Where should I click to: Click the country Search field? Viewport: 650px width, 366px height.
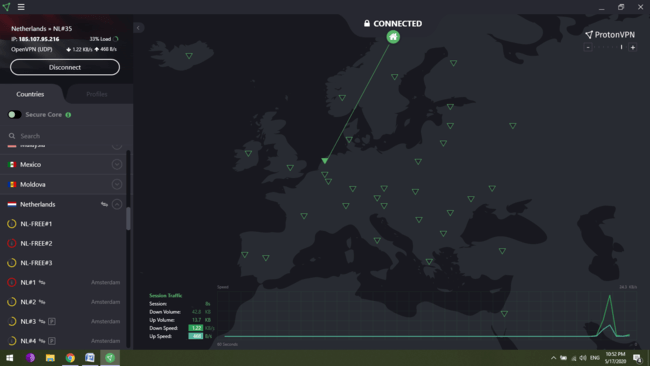pyautogui.click(x=66, y=136)
